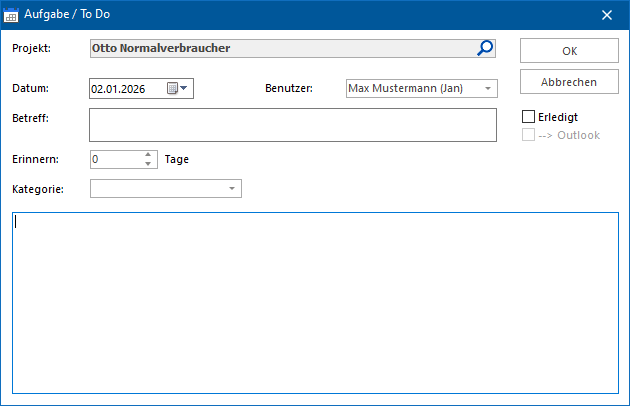Focus the Betreff input field
The width and height of the screenshot is (630, 406).
tap(293, 125)
